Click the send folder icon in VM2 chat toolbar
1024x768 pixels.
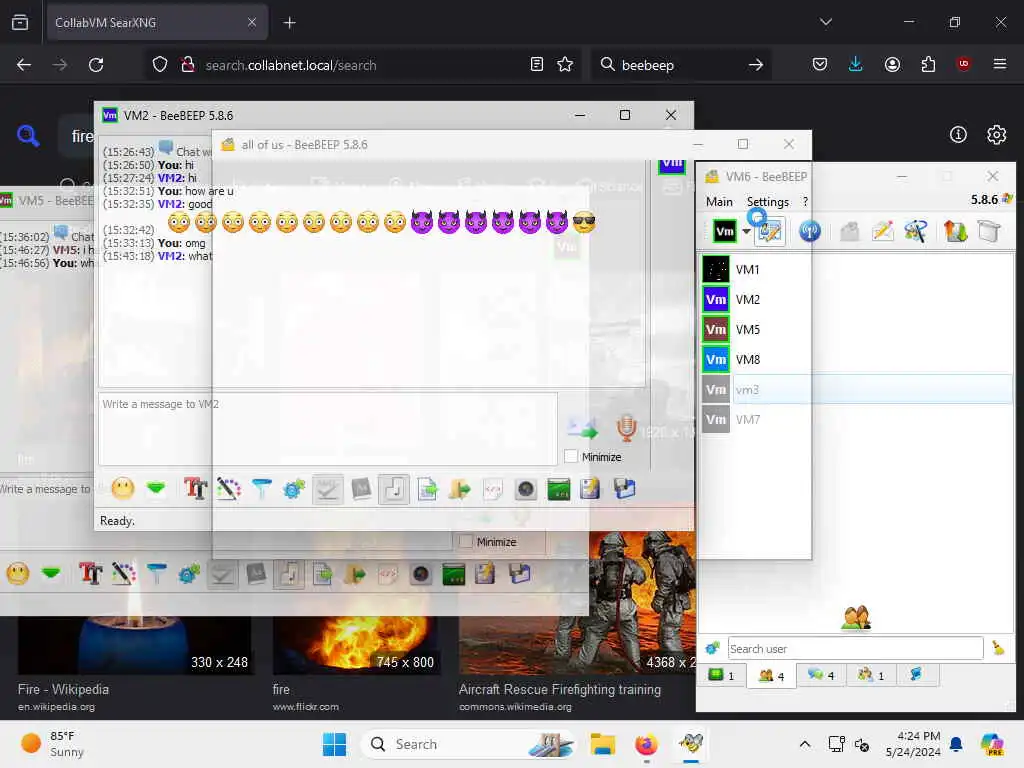pos(460,488)
